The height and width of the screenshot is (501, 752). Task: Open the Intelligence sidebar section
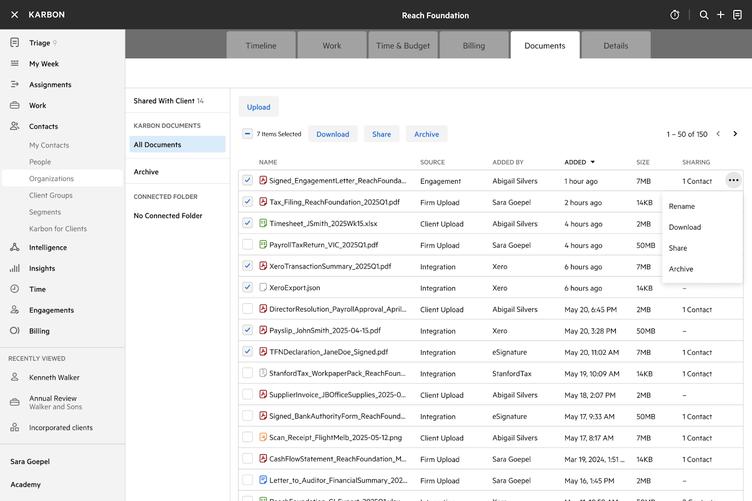coord(48,247)
